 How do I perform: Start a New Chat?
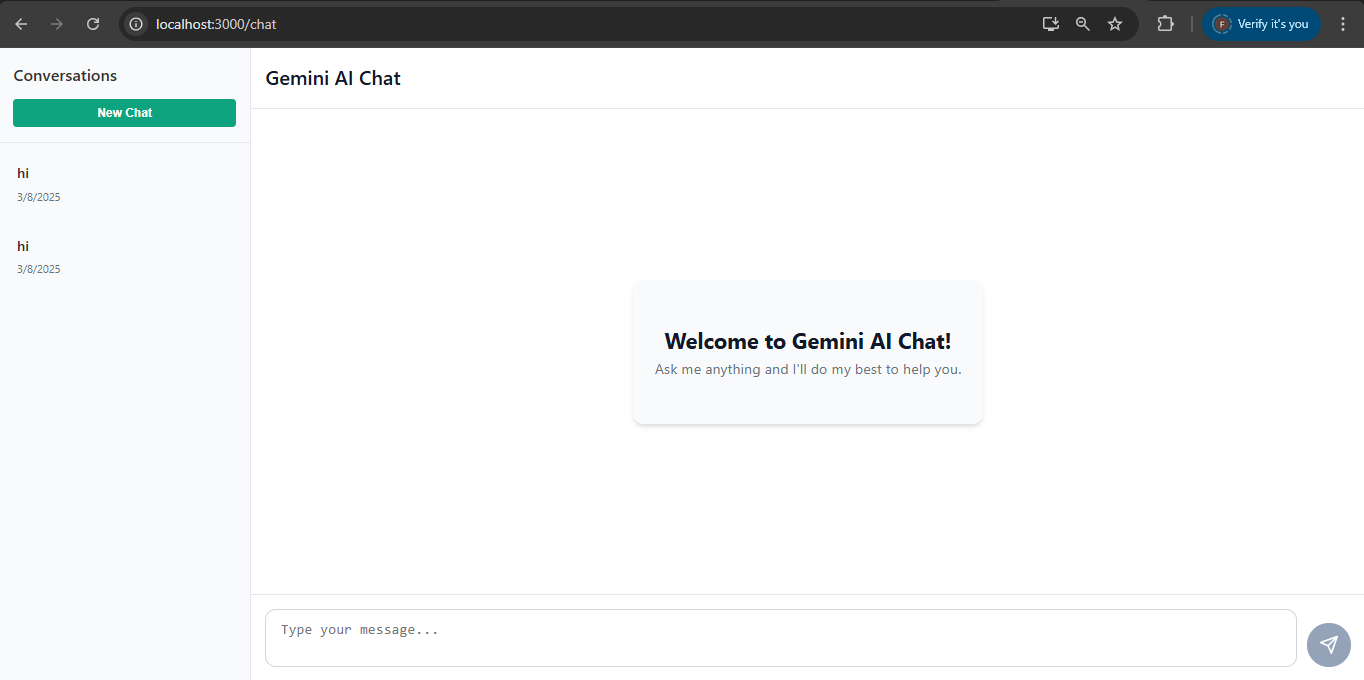click(x=124, y=113)
